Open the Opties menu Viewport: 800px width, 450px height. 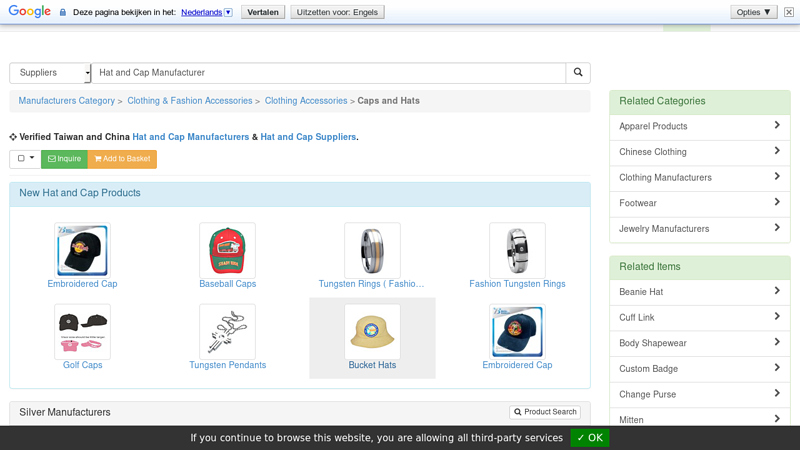coord(754,12)
